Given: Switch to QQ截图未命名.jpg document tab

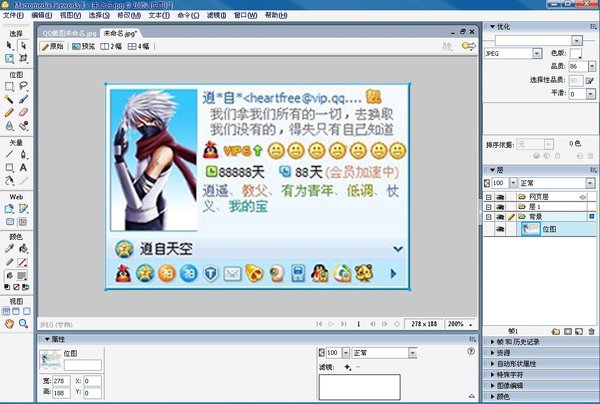Looking at the screenshot, I should click(69, 33).
